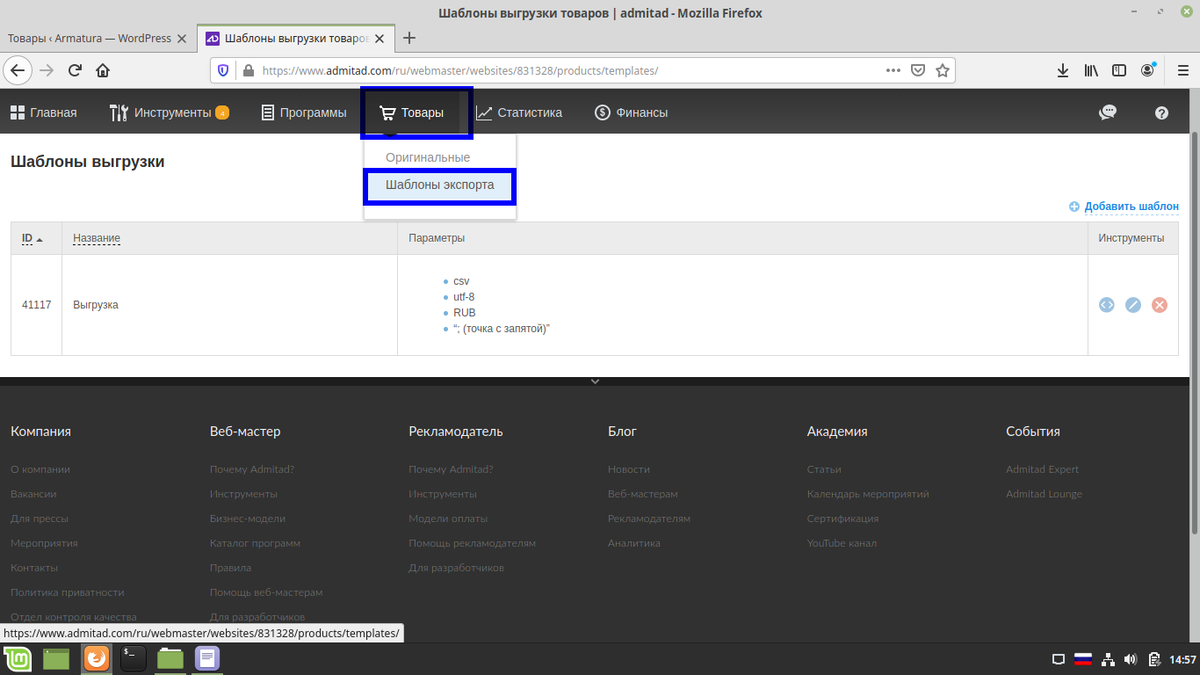
Task: Click template code icon for Выгрузка row
Action: coord(1107,305)
